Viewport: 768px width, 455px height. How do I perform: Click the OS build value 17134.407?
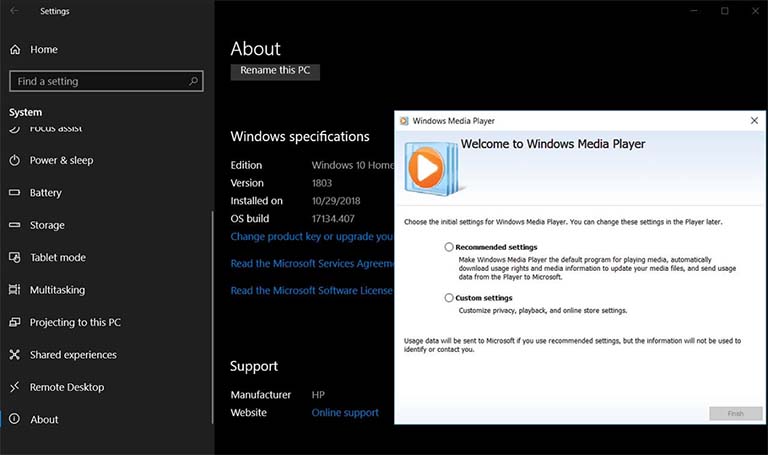point(333,218)
